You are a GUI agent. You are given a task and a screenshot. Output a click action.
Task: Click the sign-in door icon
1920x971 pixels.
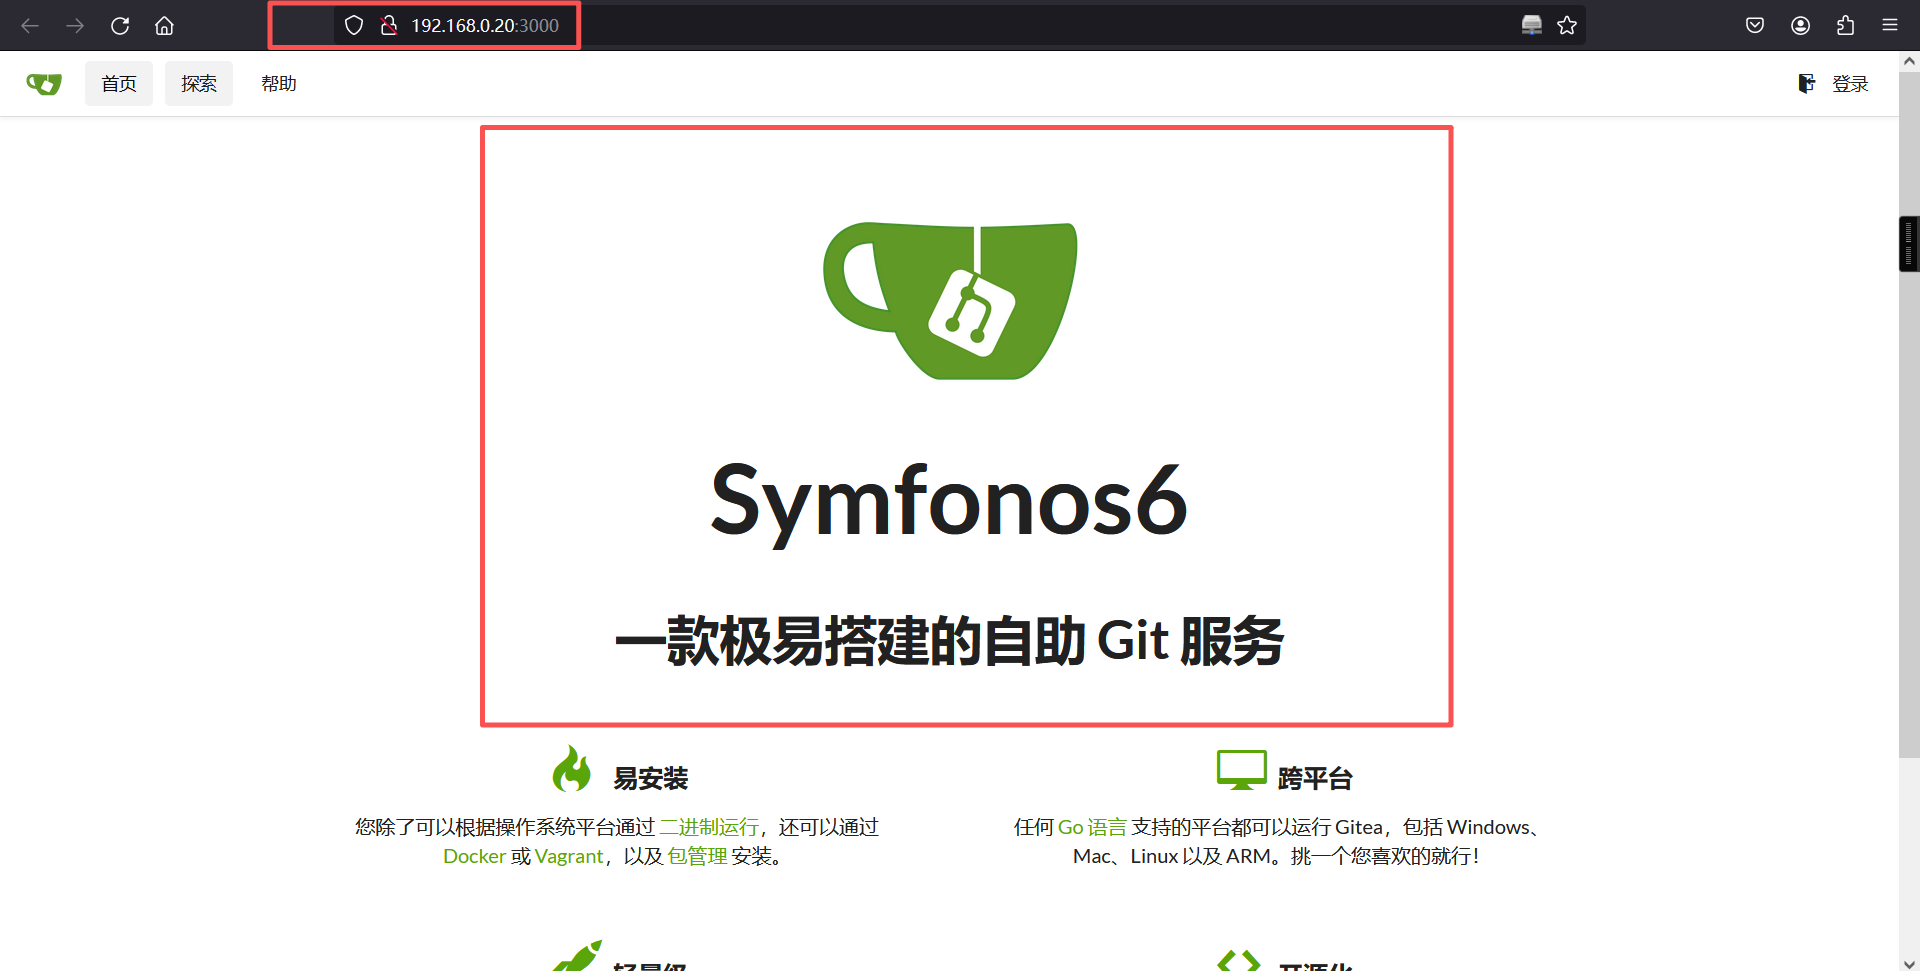pos(1806,84)
